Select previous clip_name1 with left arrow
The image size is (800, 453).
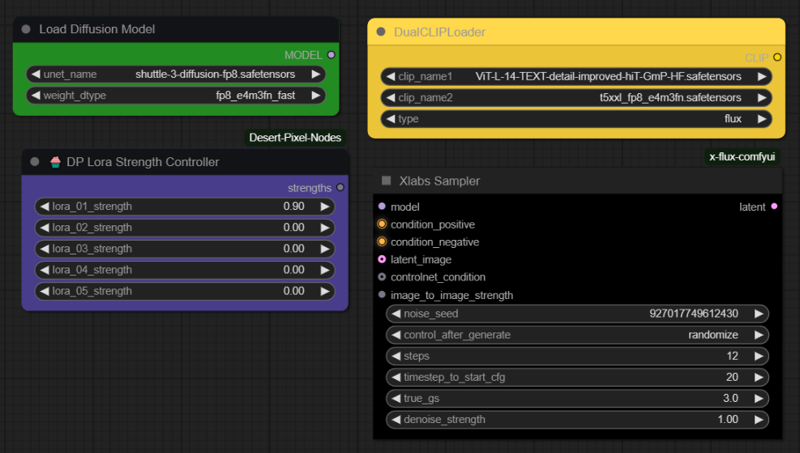tap(391, 77)
